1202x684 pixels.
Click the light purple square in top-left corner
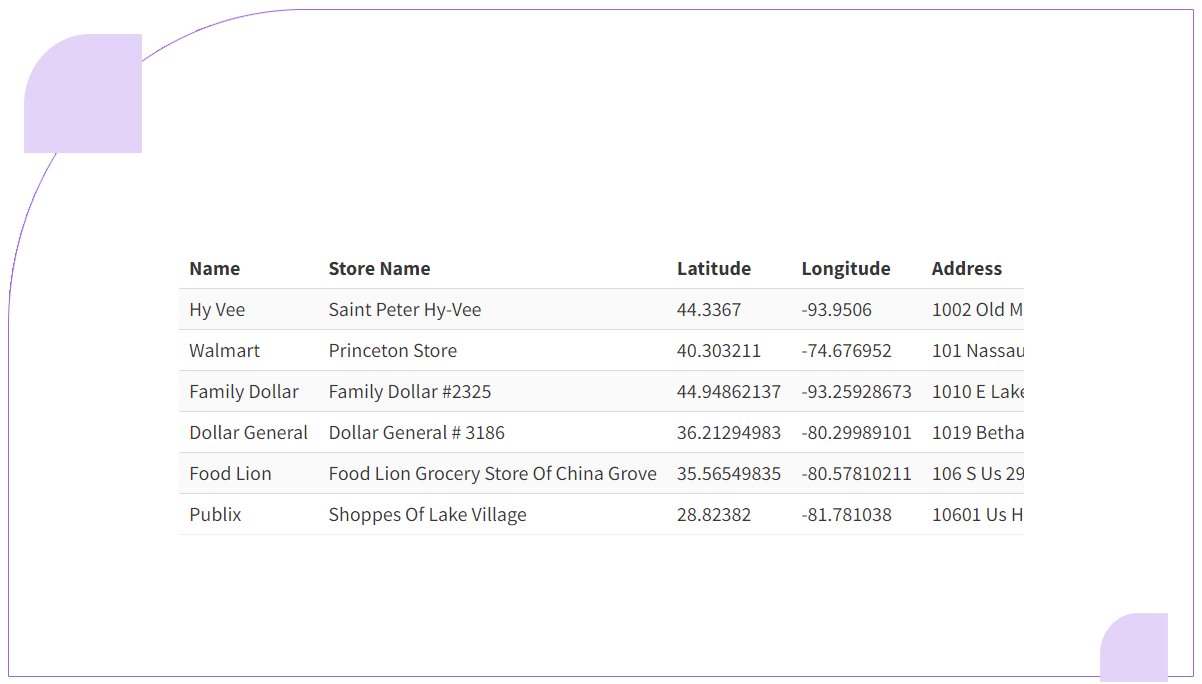point(83,93)
